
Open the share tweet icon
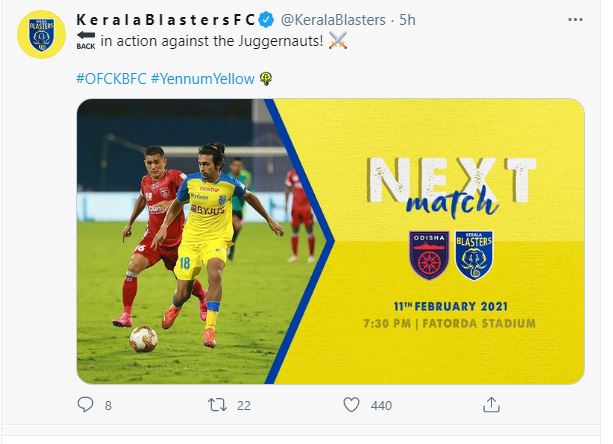(491, 405)
